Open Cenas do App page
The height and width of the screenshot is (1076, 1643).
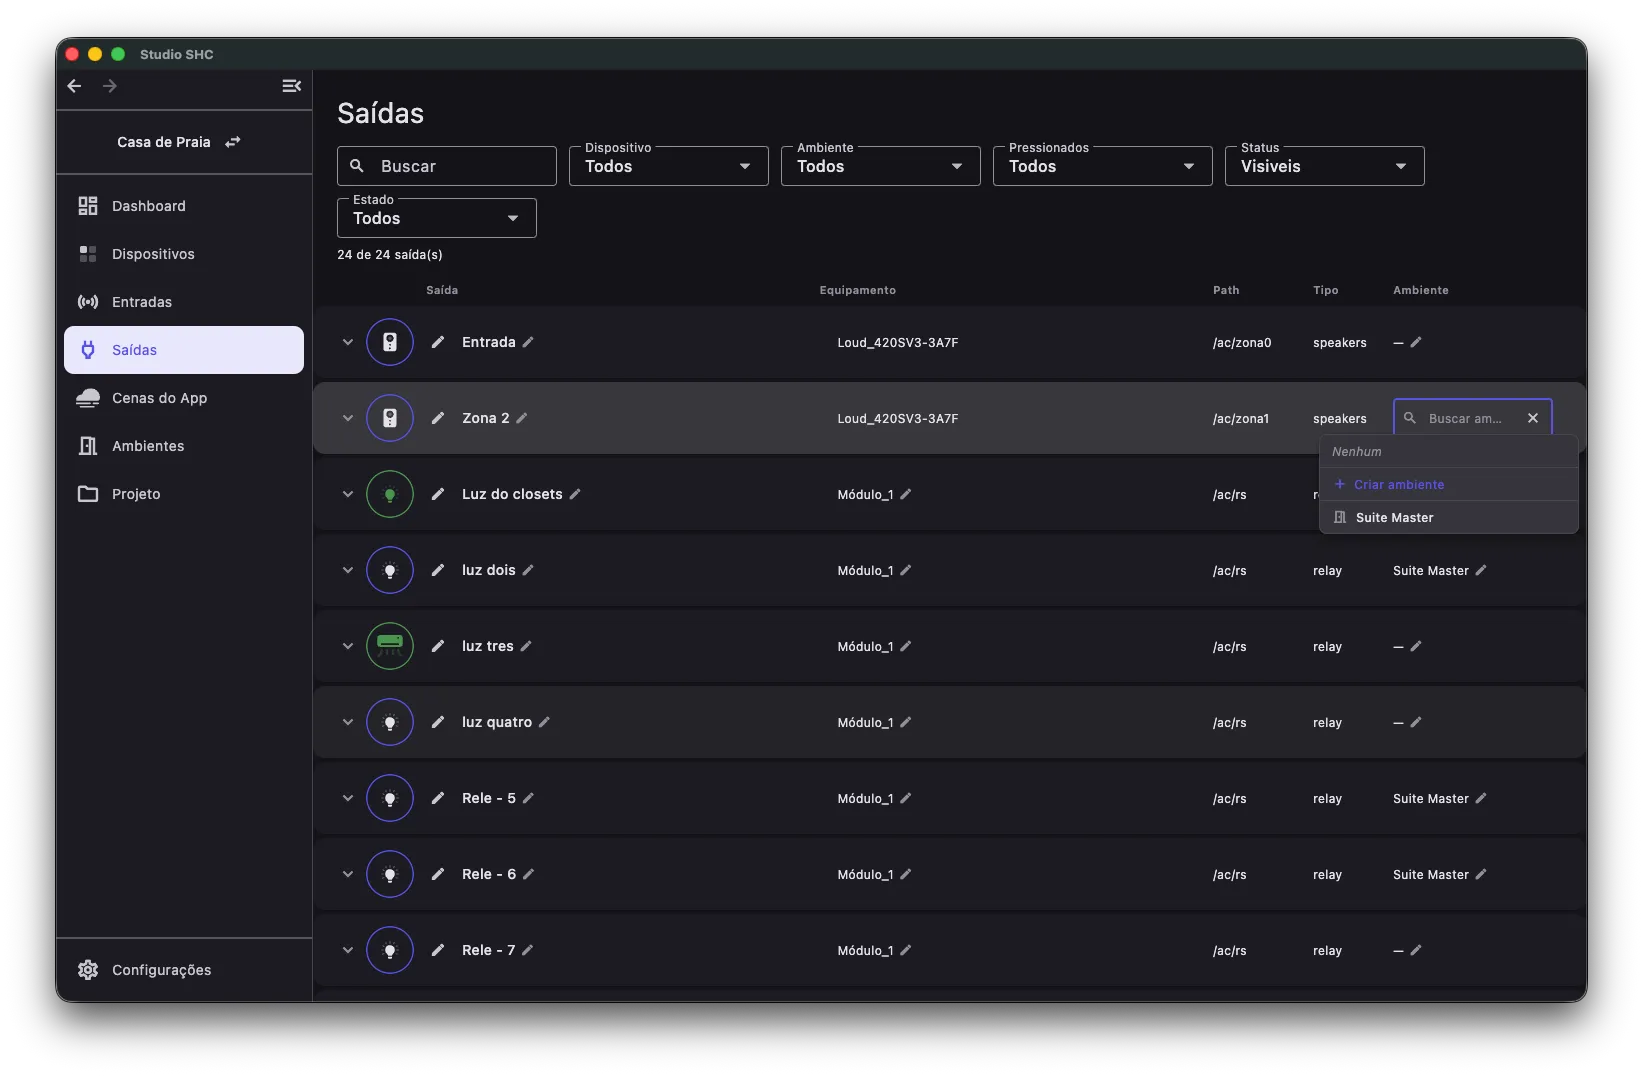(184, 398)
